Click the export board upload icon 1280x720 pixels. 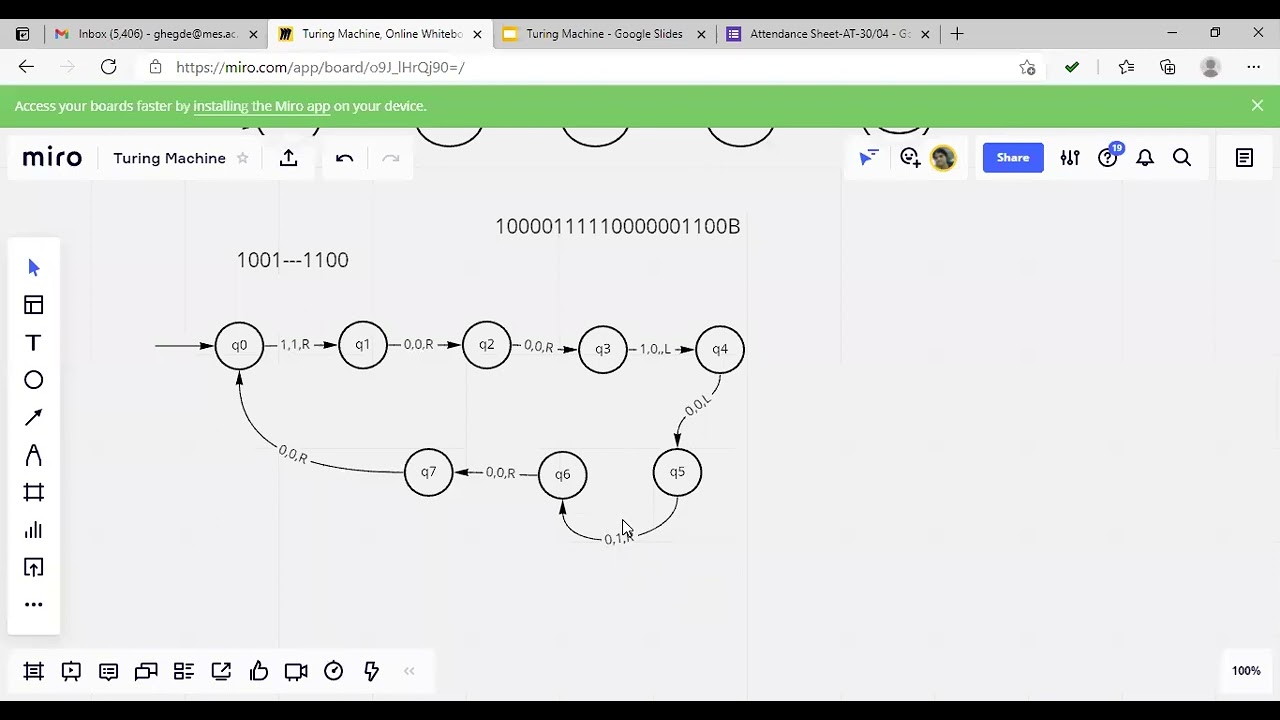pos(289,158)
